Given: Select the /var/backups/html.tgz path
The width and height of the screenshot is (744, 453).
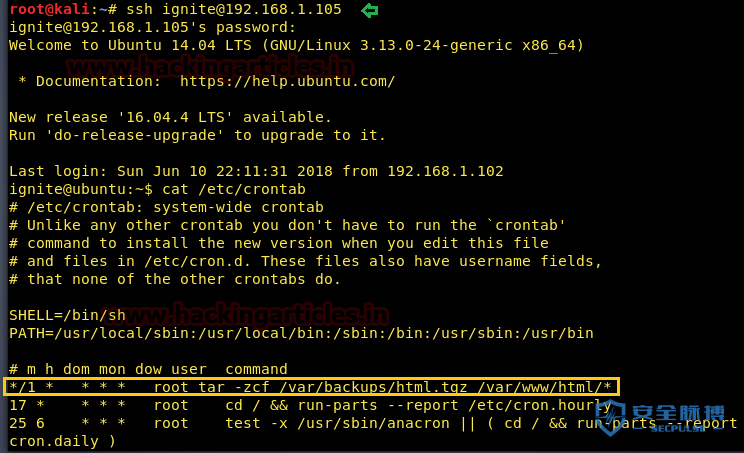Looking at the screenshot, I should [373, 387].
